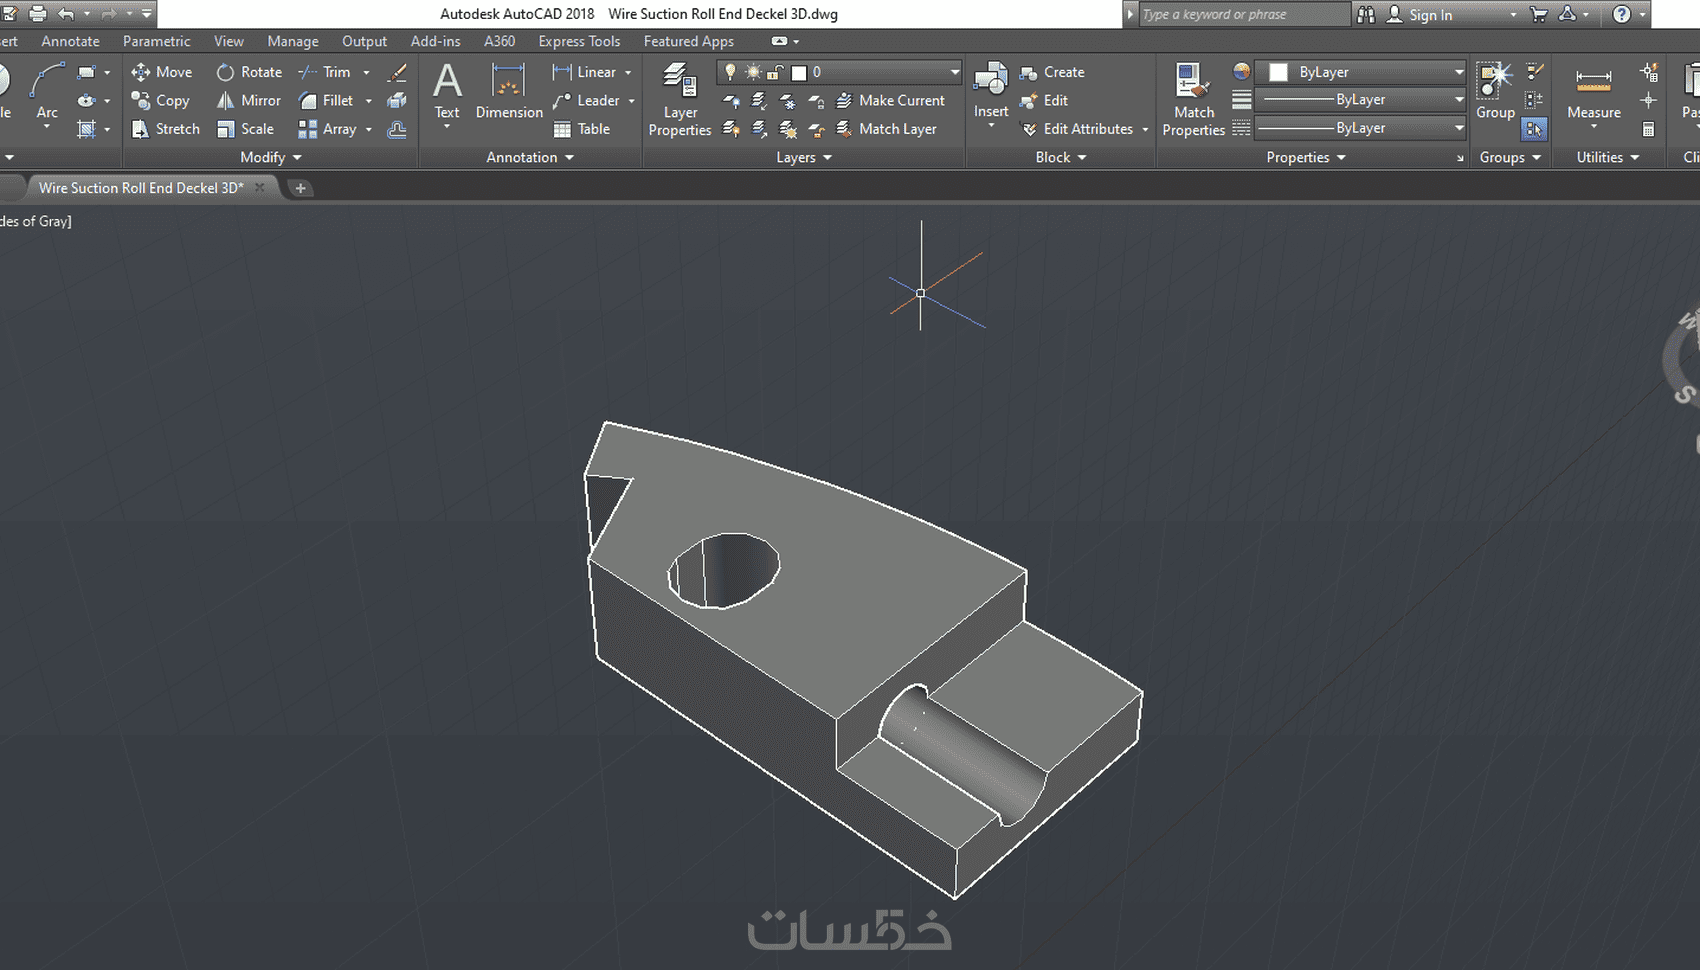Open the Linear dimension dropdown
This screenshot has height=970, width=1700.
[628, 72]
